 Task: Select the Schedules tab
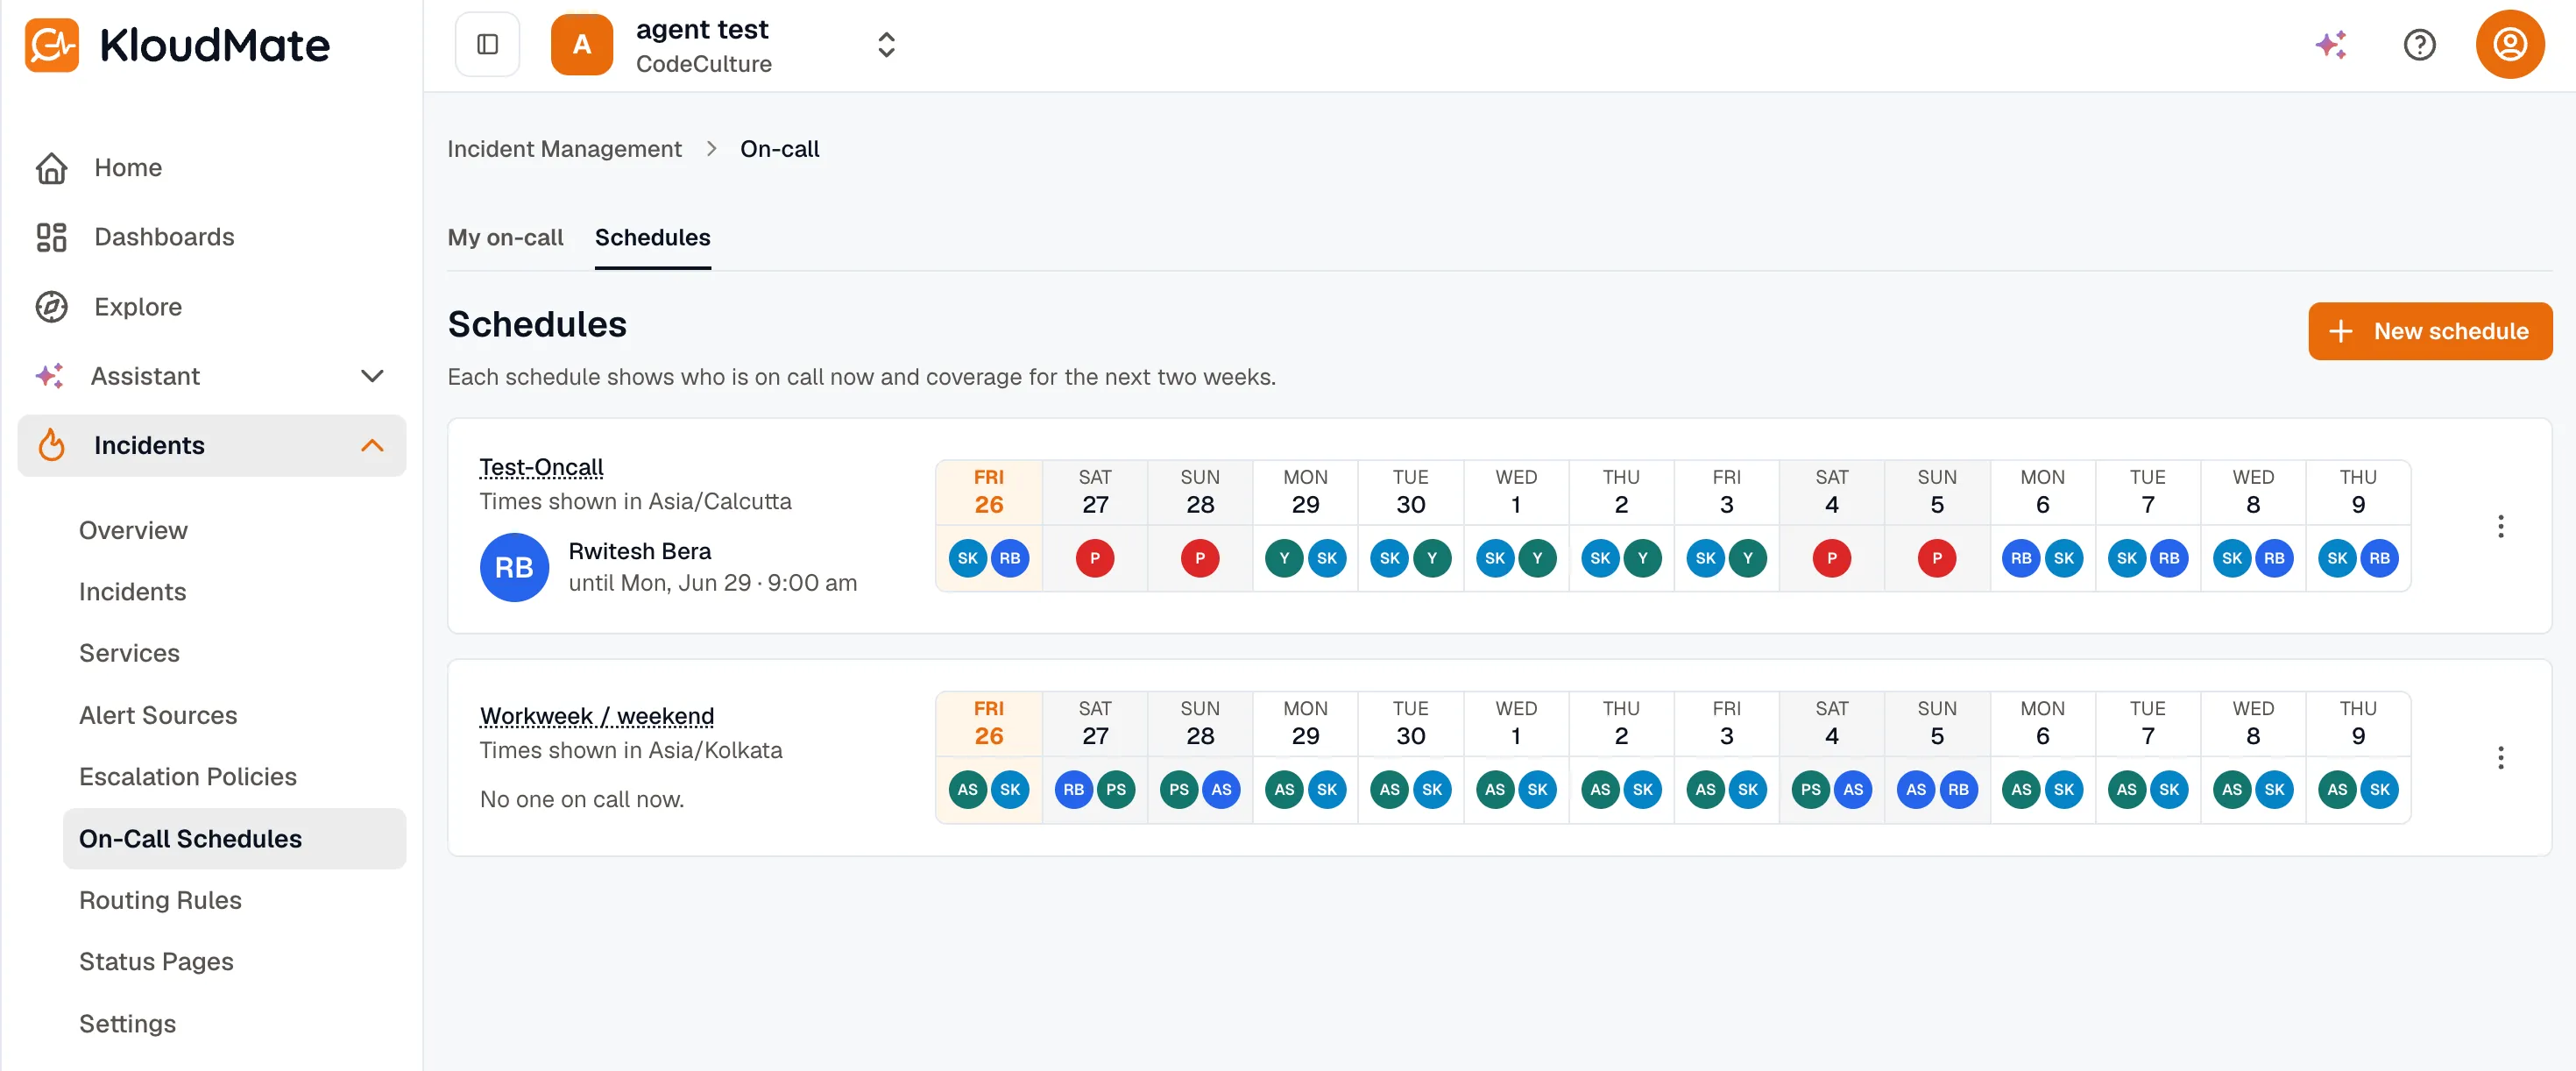(x=653, y=237)
